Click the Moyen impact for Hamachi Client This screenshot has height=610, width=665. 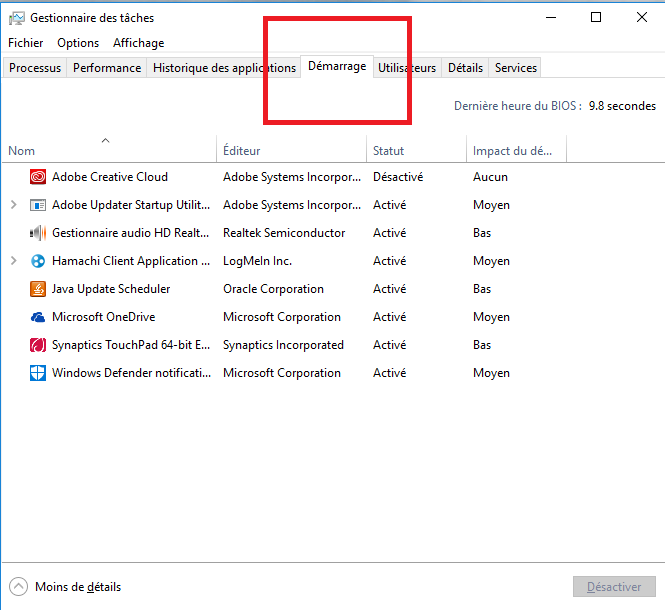pyautogui.click(x=491, y=261)
